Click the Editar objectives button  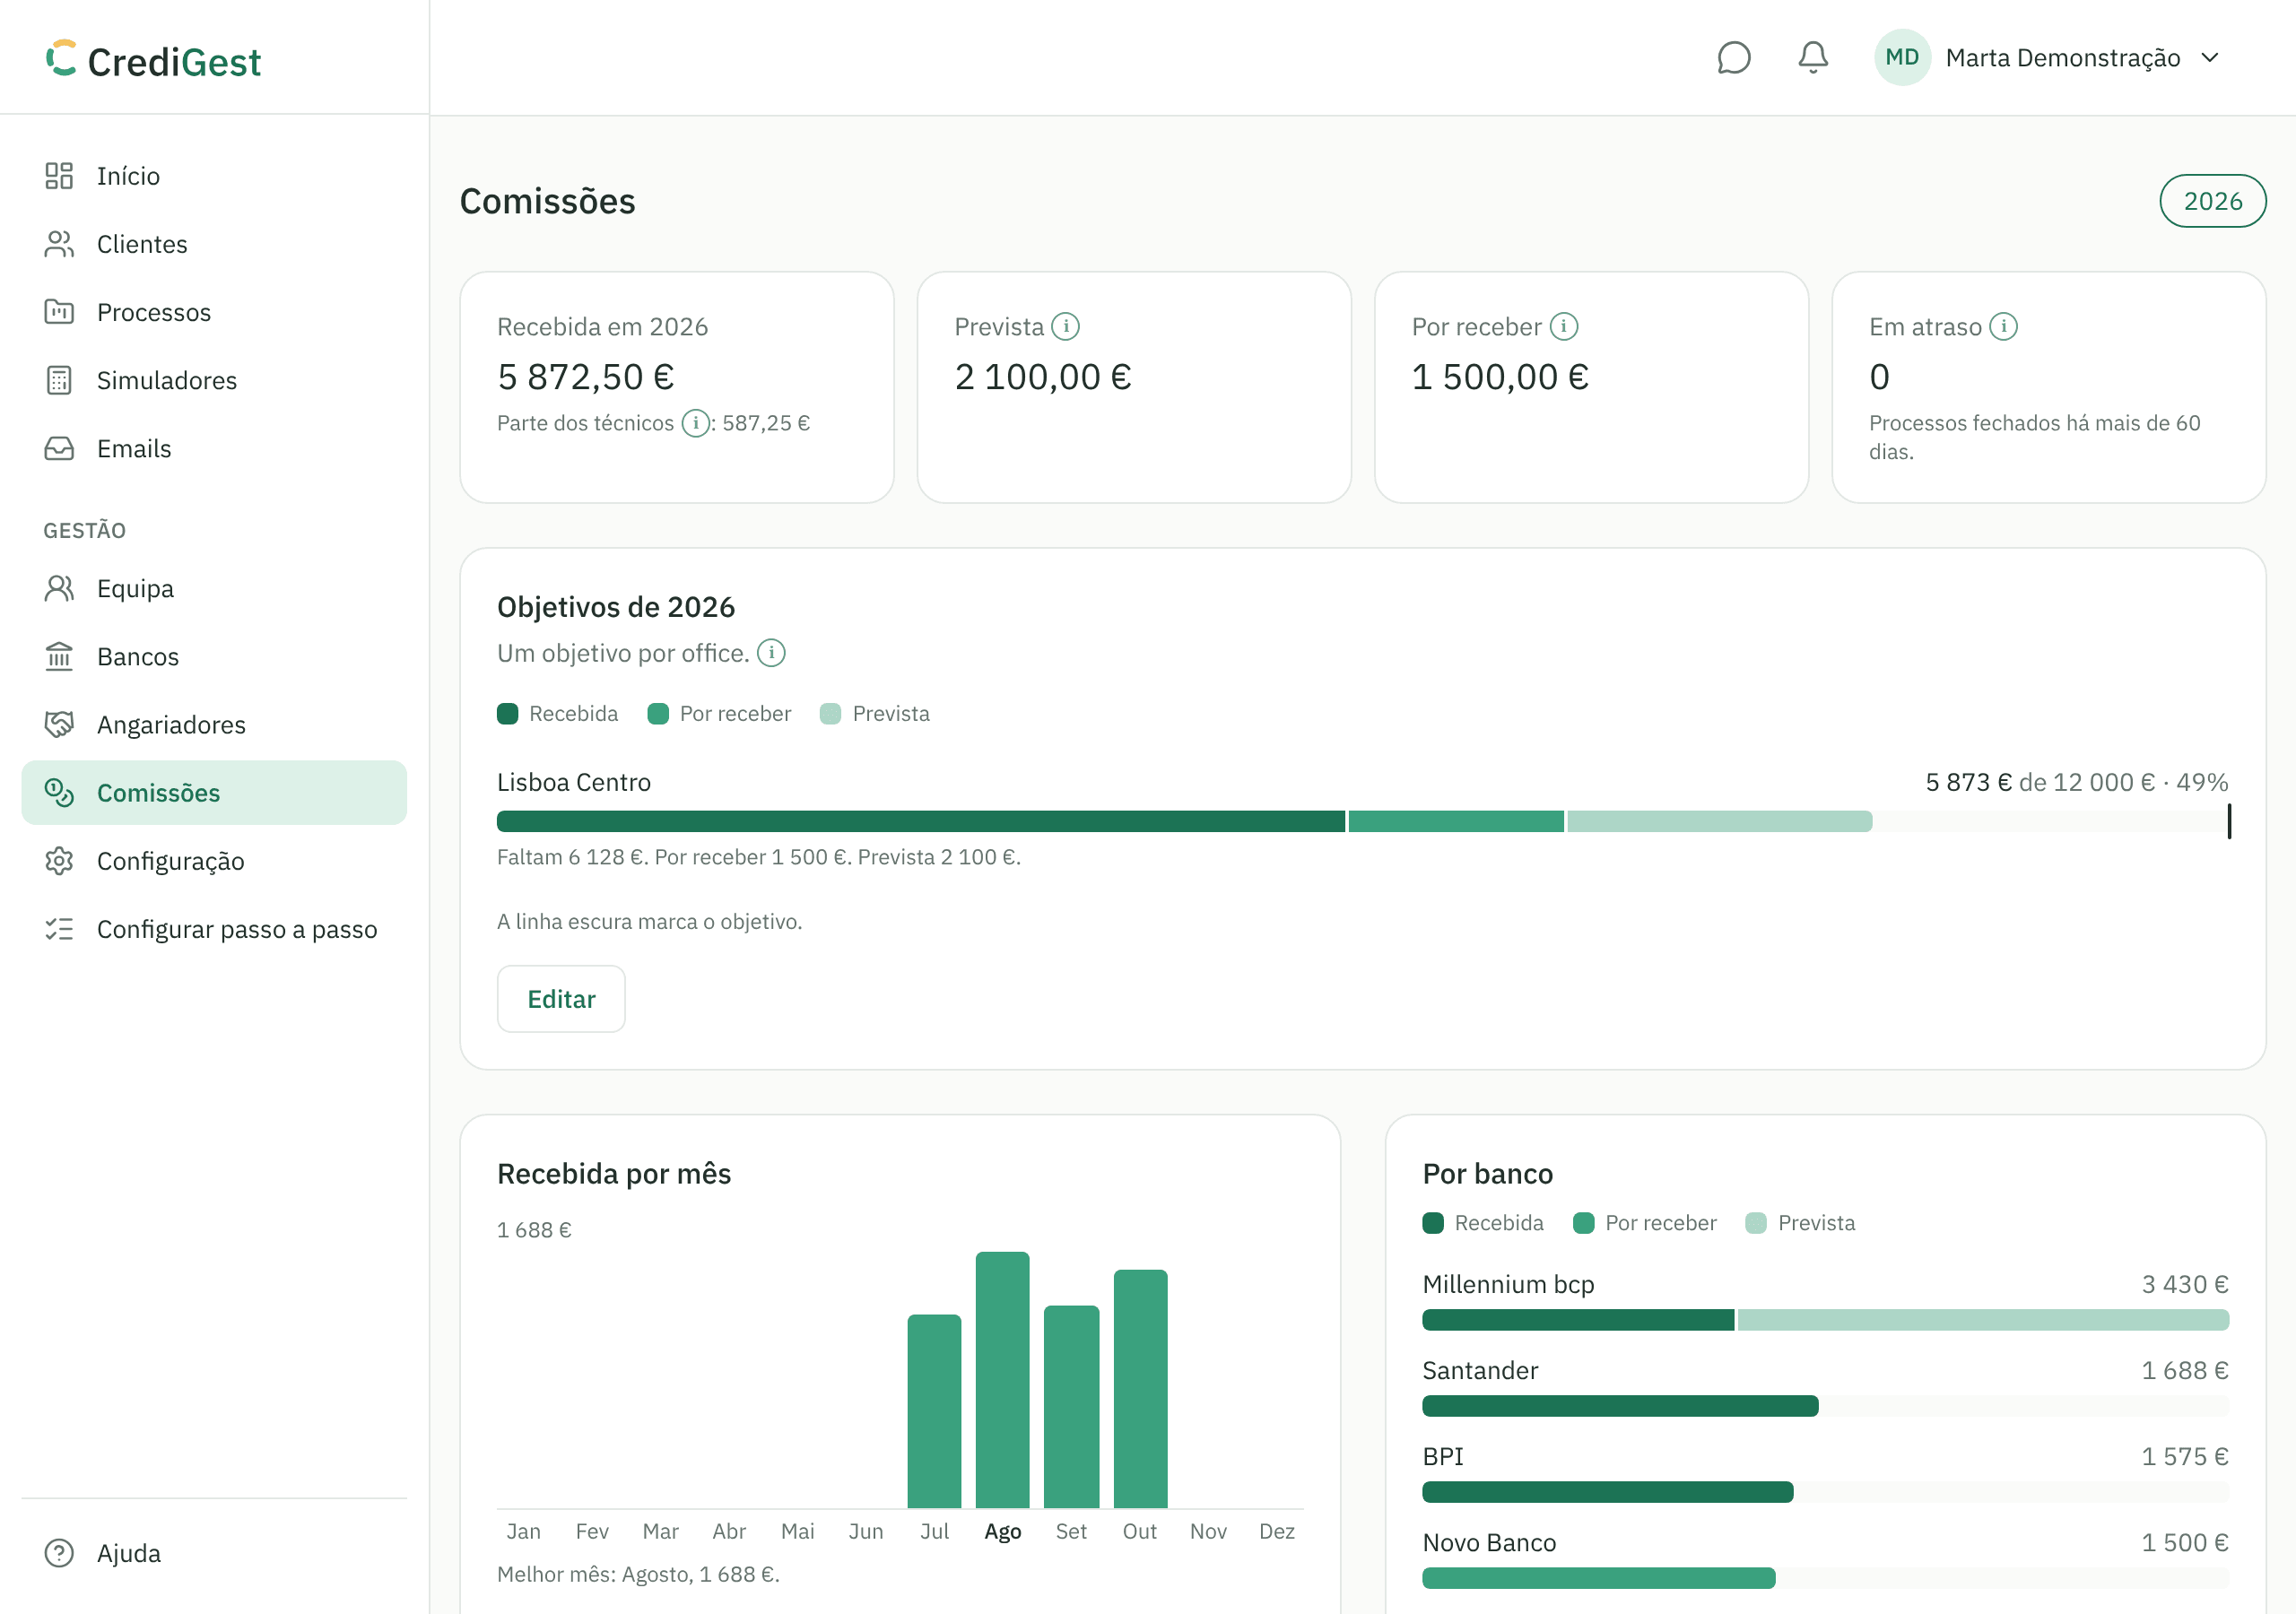point(561,998)
